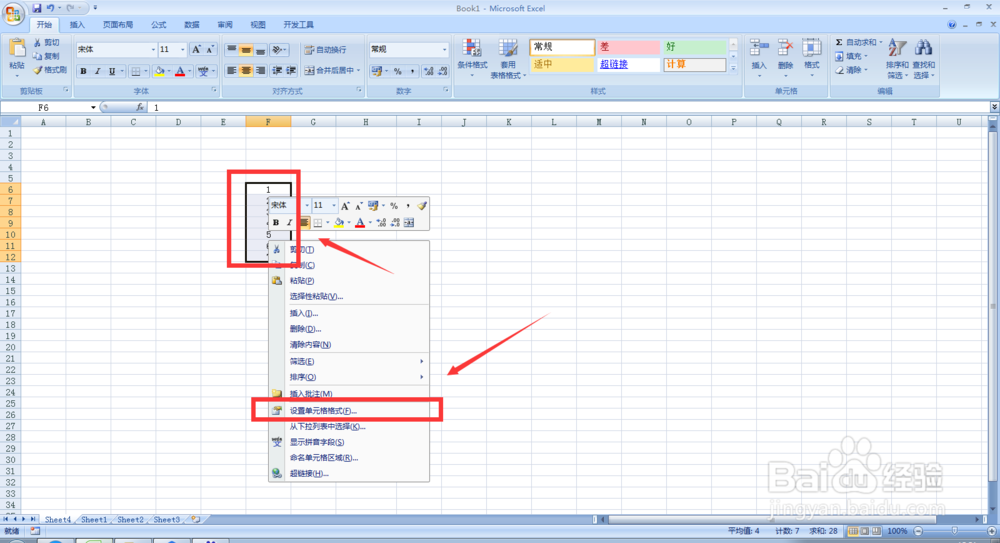1000x543 pixels.
Task: Click the Paste (粘贴) clipboard icon
Action: (17, 48)
